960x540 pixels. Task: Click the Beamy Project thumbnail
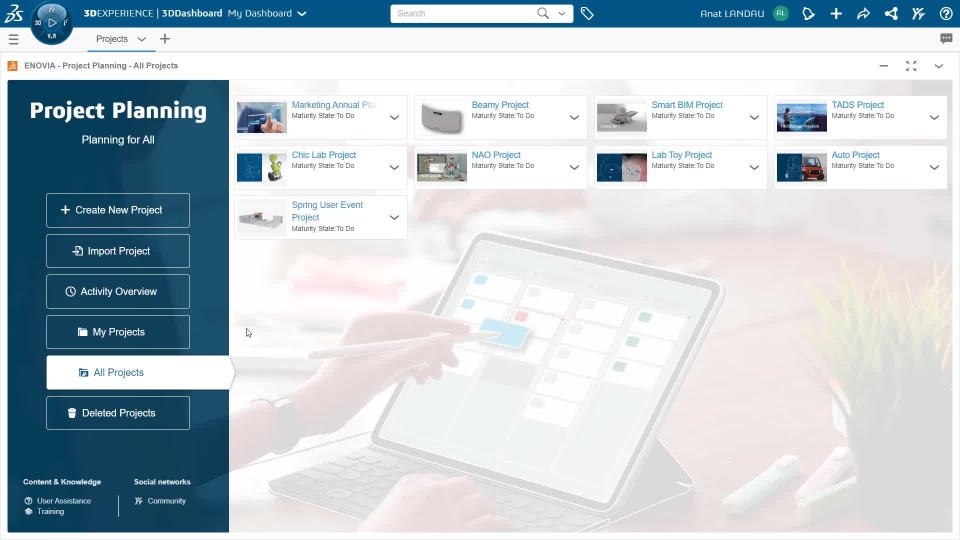(x=441, y=117)
